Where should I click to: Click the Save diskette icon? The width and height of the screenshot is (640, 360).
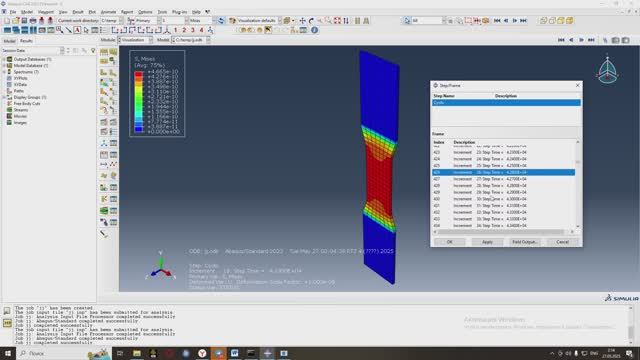24,20
